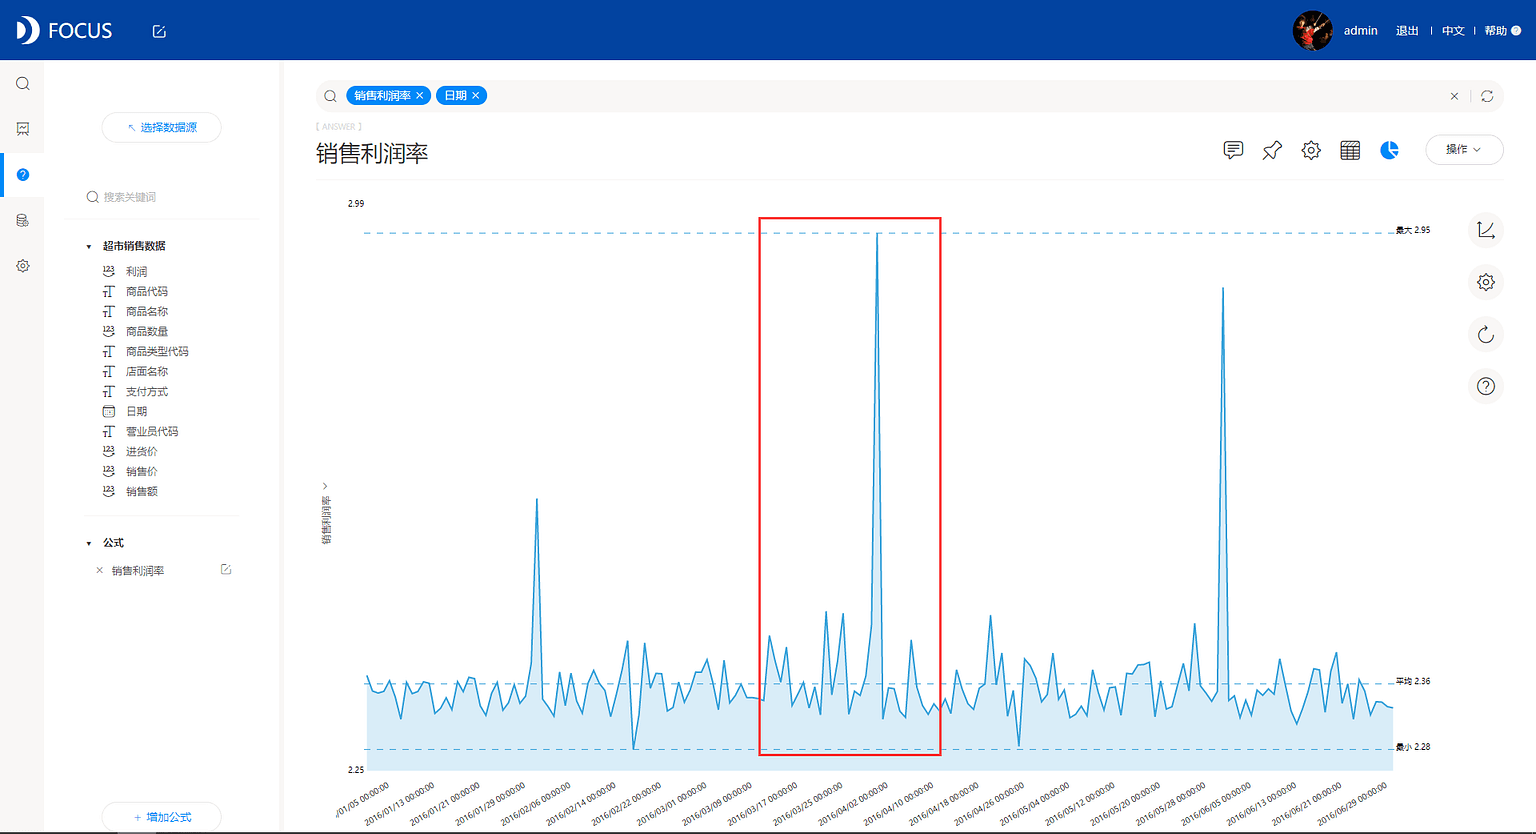Open system settings gear in left sidebar

(23, 266)
